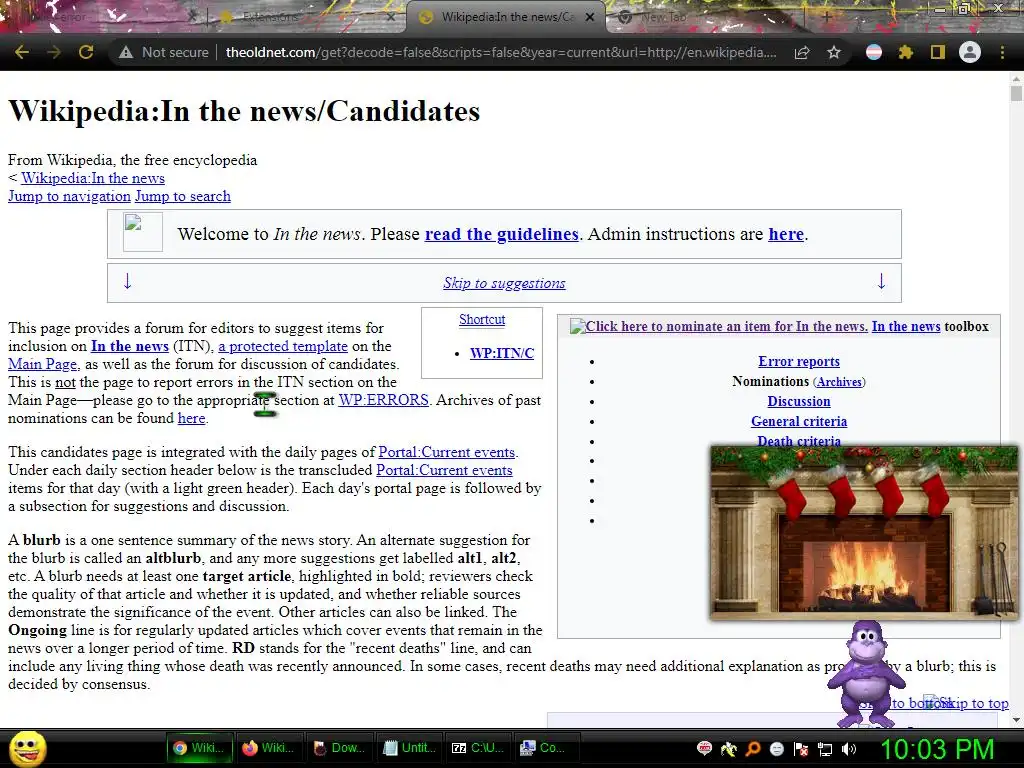Open the Shortcut link
The image size is (1024, 768).
(482, 319)
